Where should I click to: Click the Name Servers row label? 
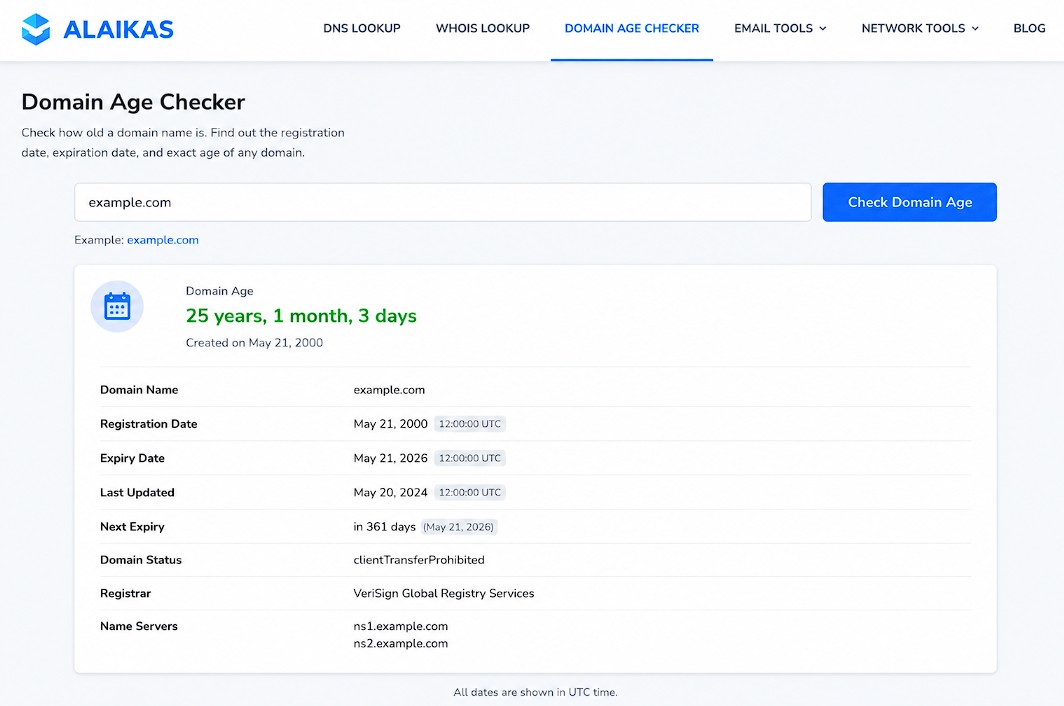[x=138, y=627]
